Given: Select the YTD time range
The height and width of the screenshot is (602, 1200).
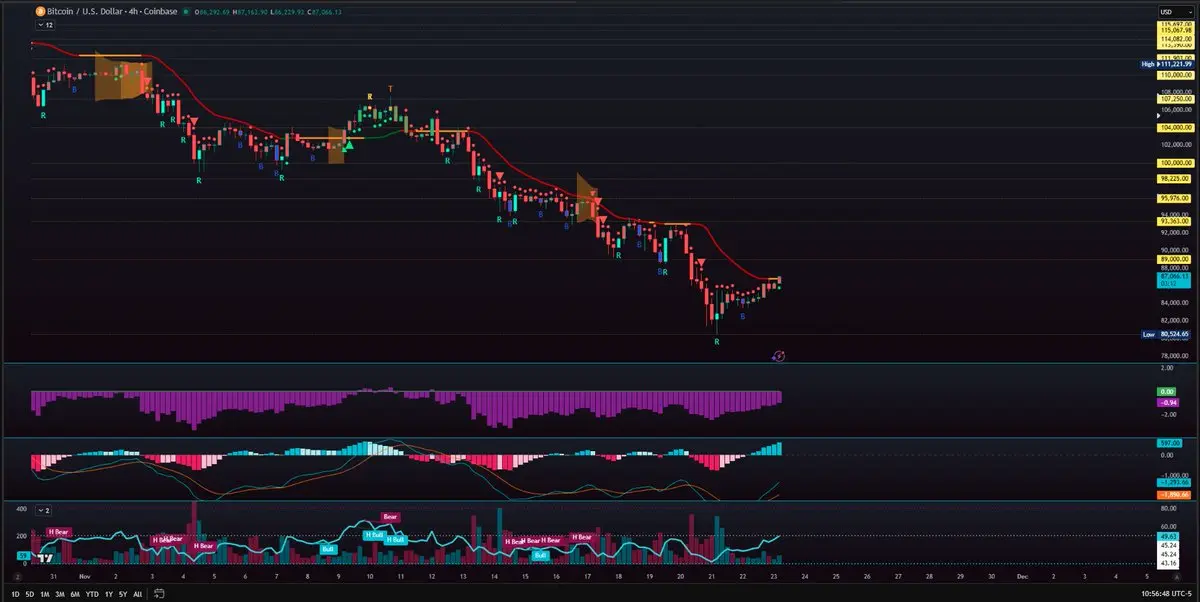Looking at the screenshot, I should tap(91, 594).
